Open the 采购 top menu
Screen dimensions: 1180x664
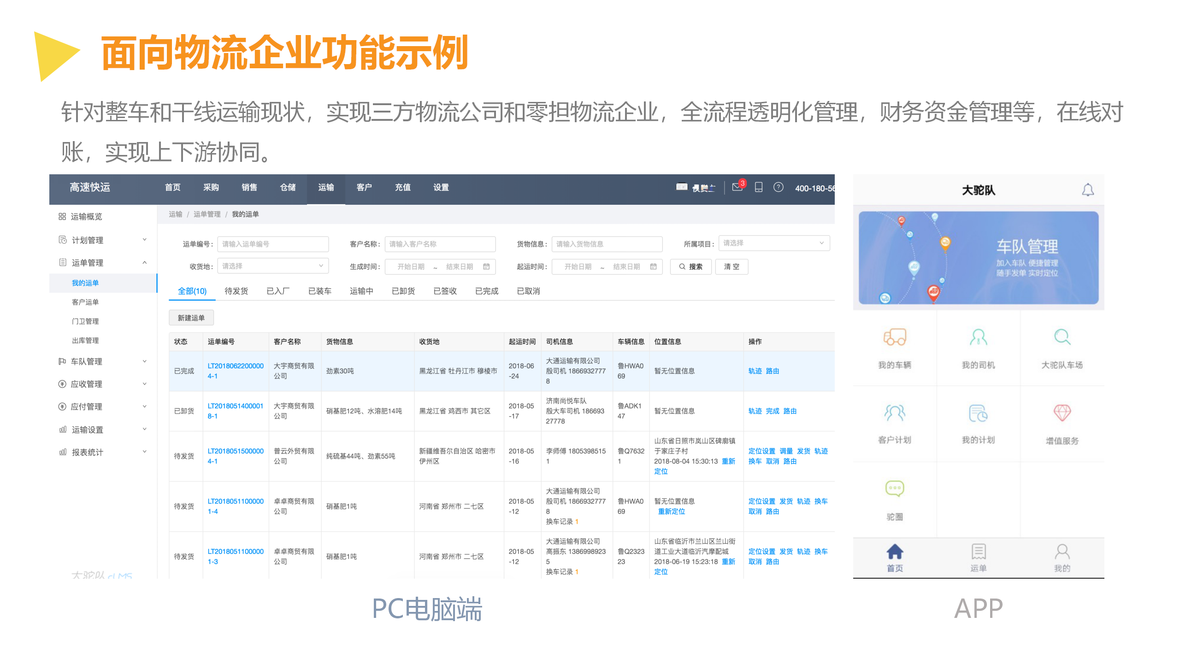click(x=211, y=187)
